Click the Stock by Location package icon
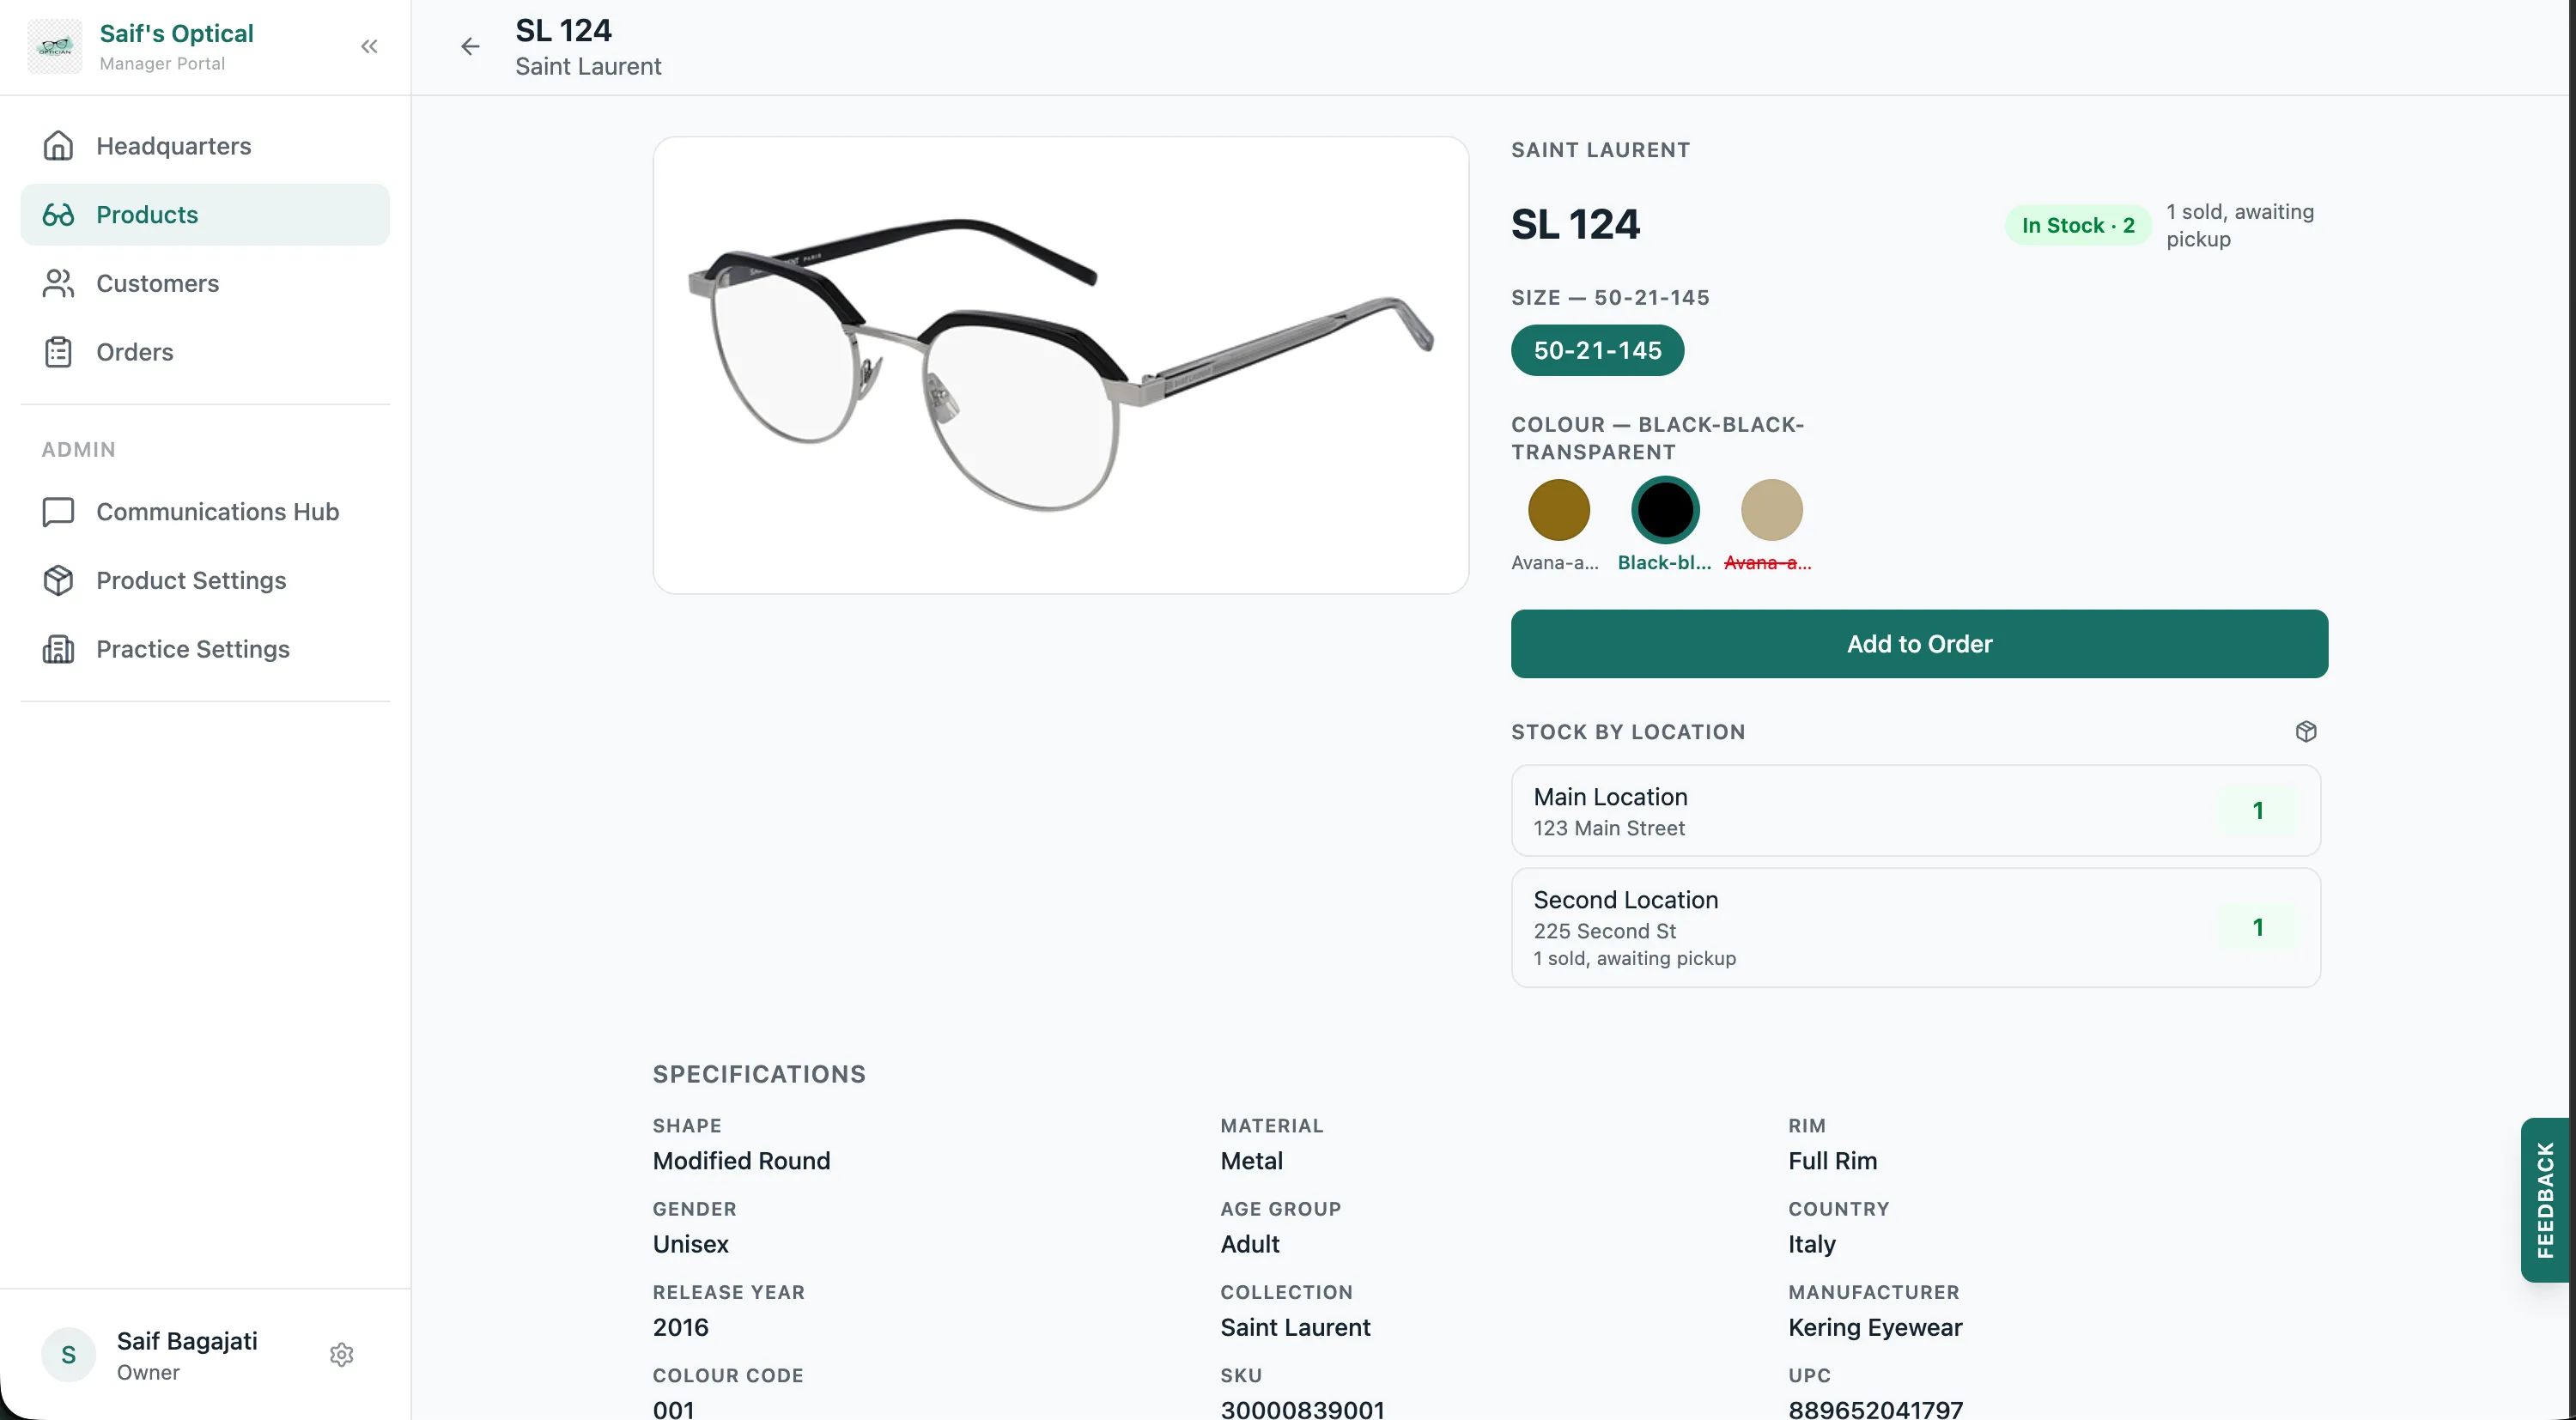Image resolution: width=2576 pixels, height=1420 pixels. tap(2306, 731)
